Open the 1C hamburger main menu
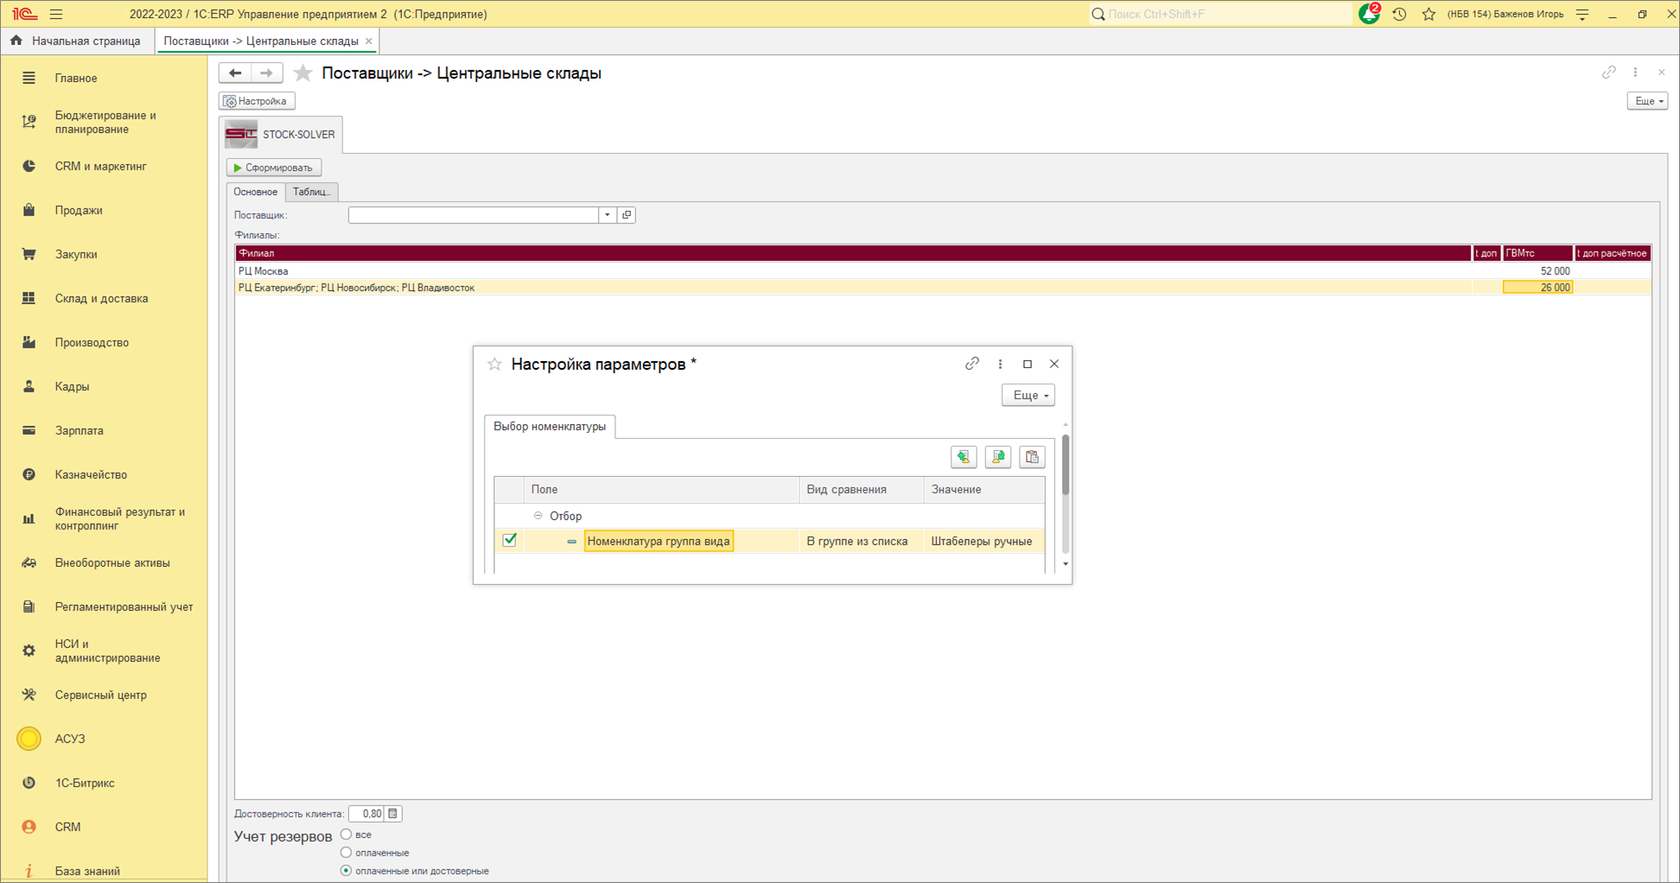Image resolution: width=1680 pixels, height=883 pixels. (56, 14)
